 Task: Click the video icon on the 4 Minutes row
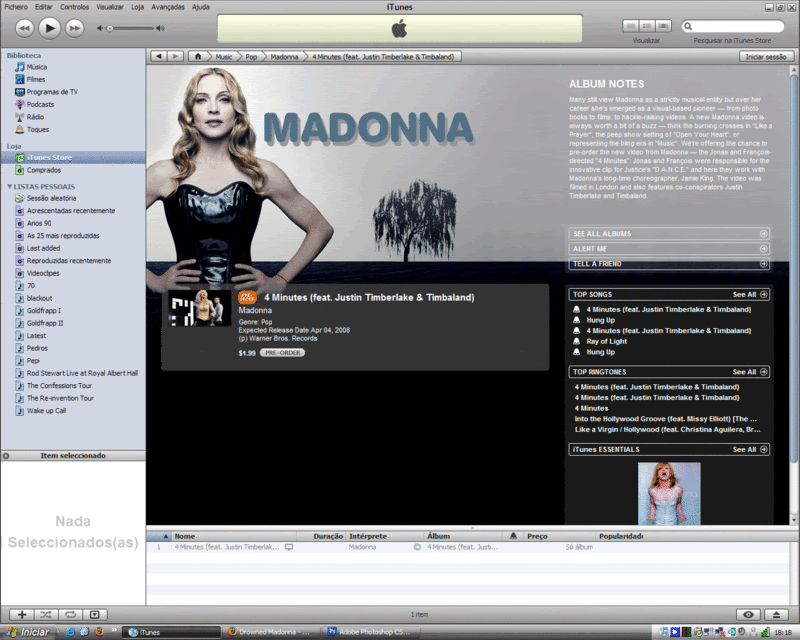coord(289,547)
